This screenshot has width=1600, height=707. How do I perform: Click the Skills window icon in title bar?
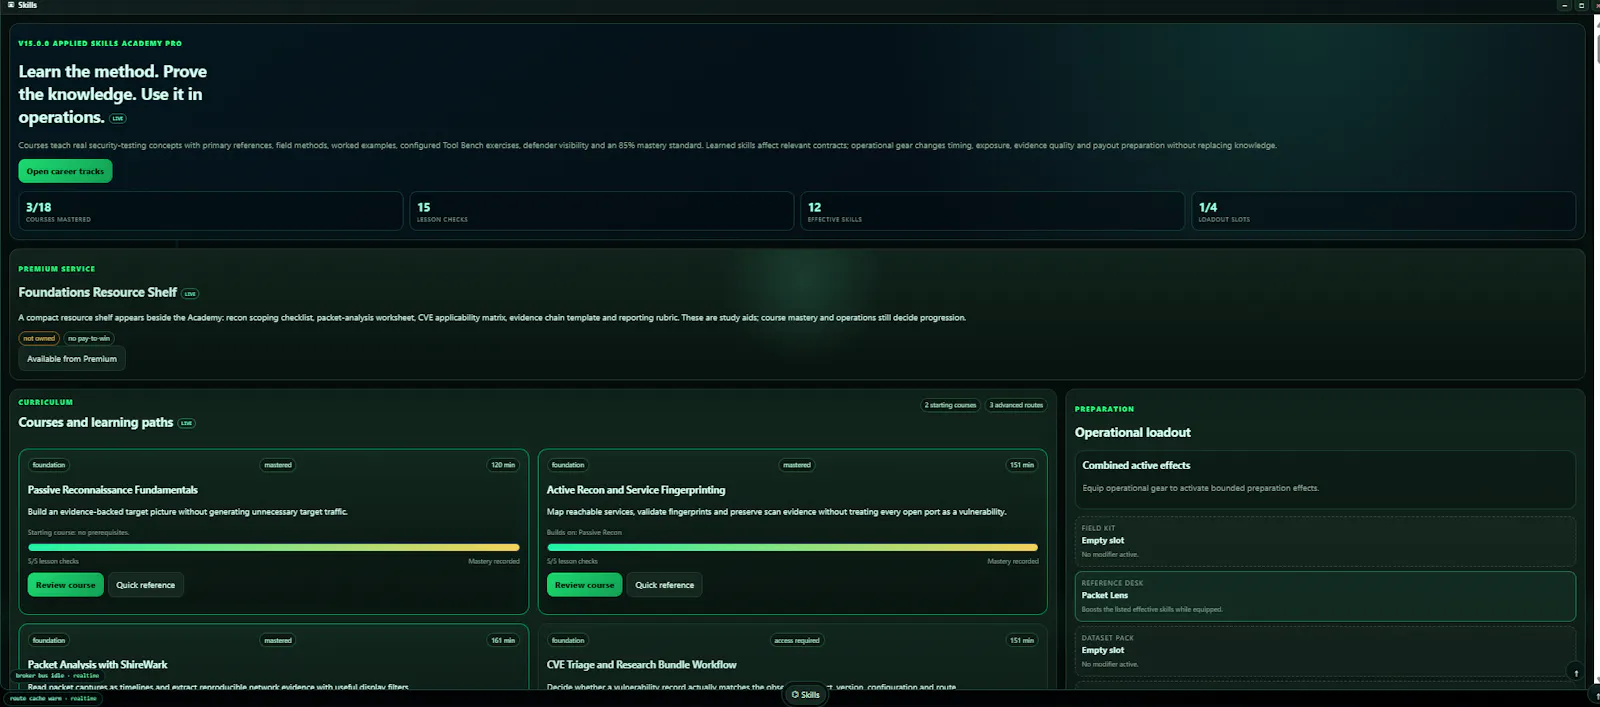coord(11,5)
